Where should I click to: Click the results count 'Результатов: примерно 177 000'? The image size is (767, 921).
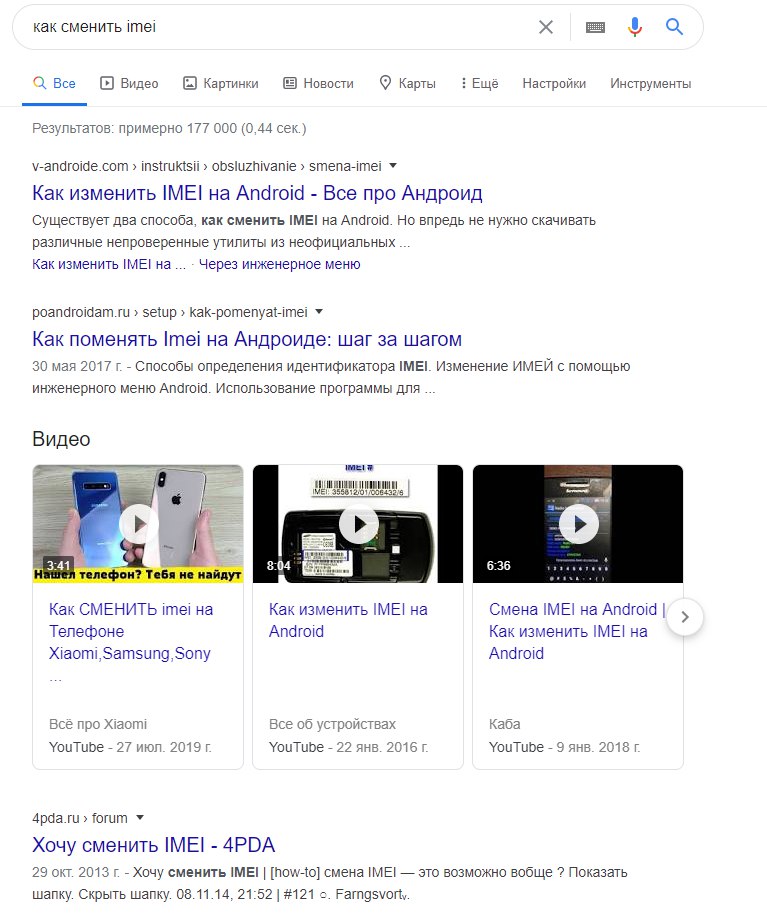tap(134, 128)
